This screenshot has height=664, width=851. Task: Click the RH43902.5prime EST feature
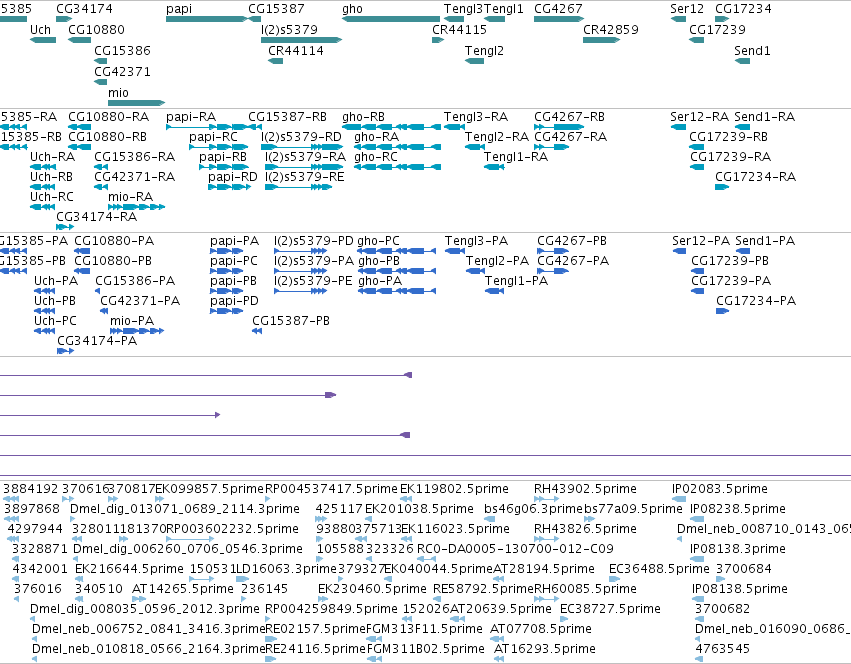pyautogui.click(x=546, y=498)
